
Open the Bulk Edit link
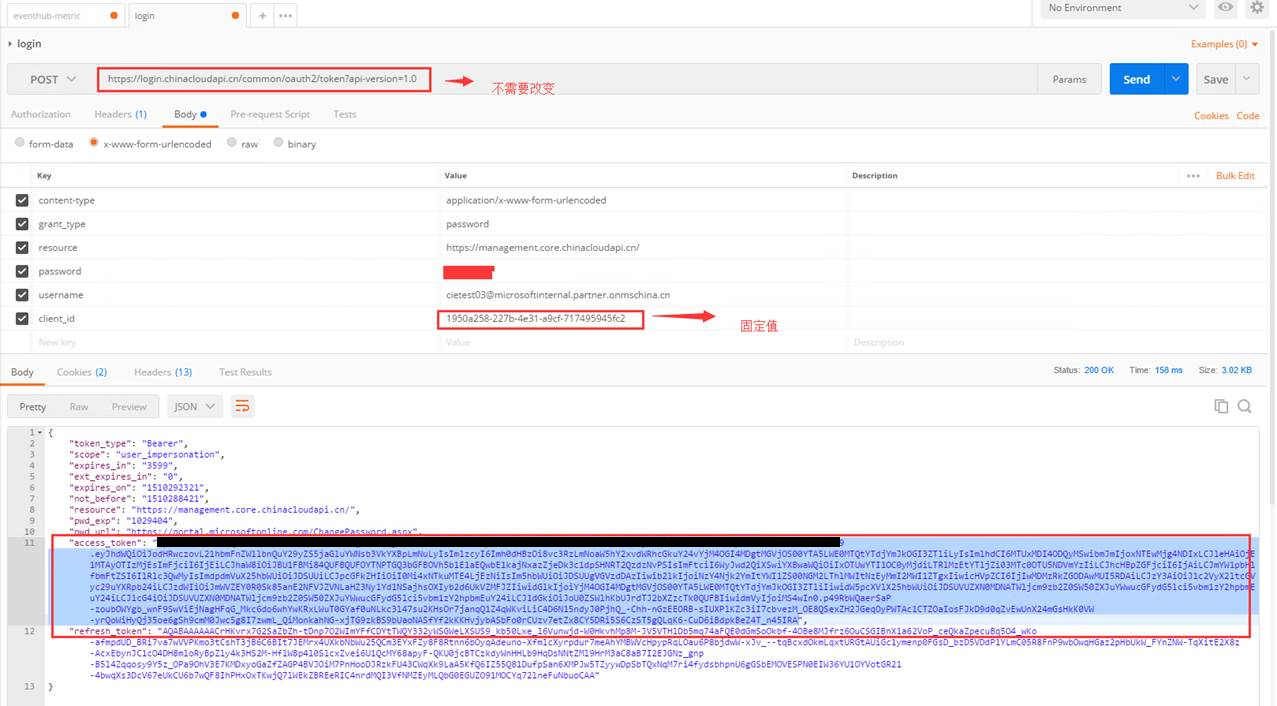(x=1235, y=176)
